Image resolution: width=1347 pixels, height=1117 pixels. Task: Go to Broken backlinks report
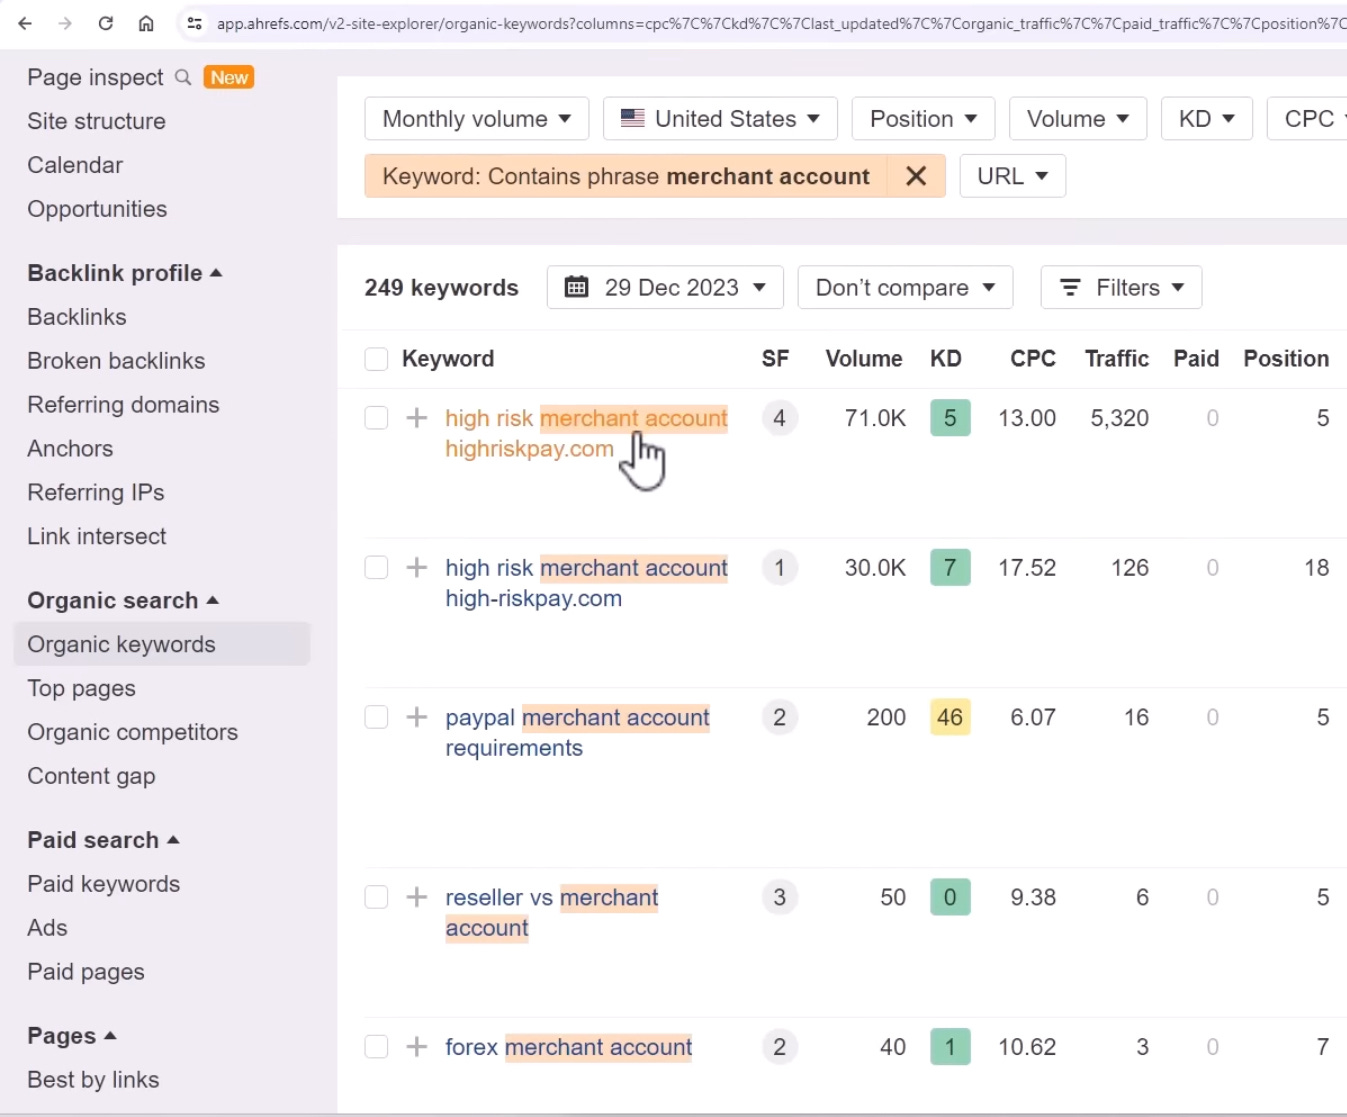(x=116, y=361)
